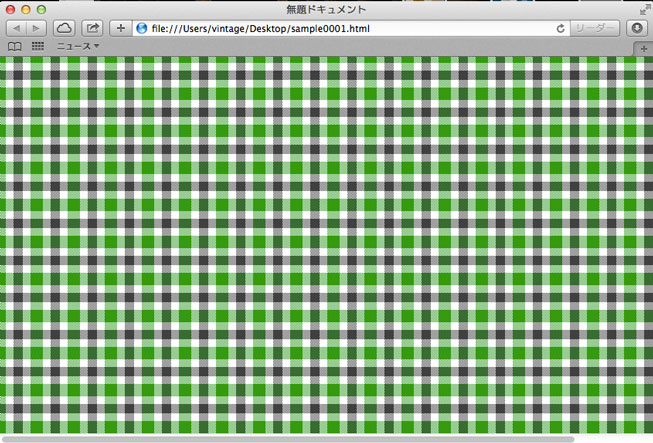Open a new tab with plus
The width and height of the screenshot is (653, 443).
pos(643,49)
